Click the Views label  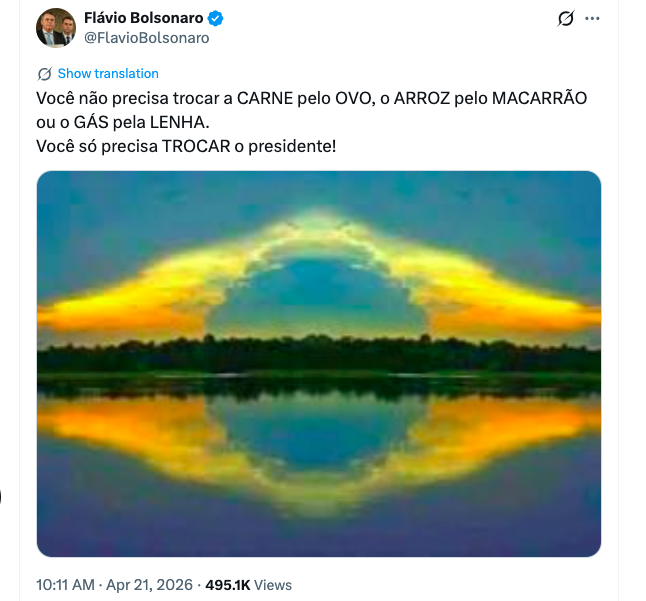click(x=273, y=584)
